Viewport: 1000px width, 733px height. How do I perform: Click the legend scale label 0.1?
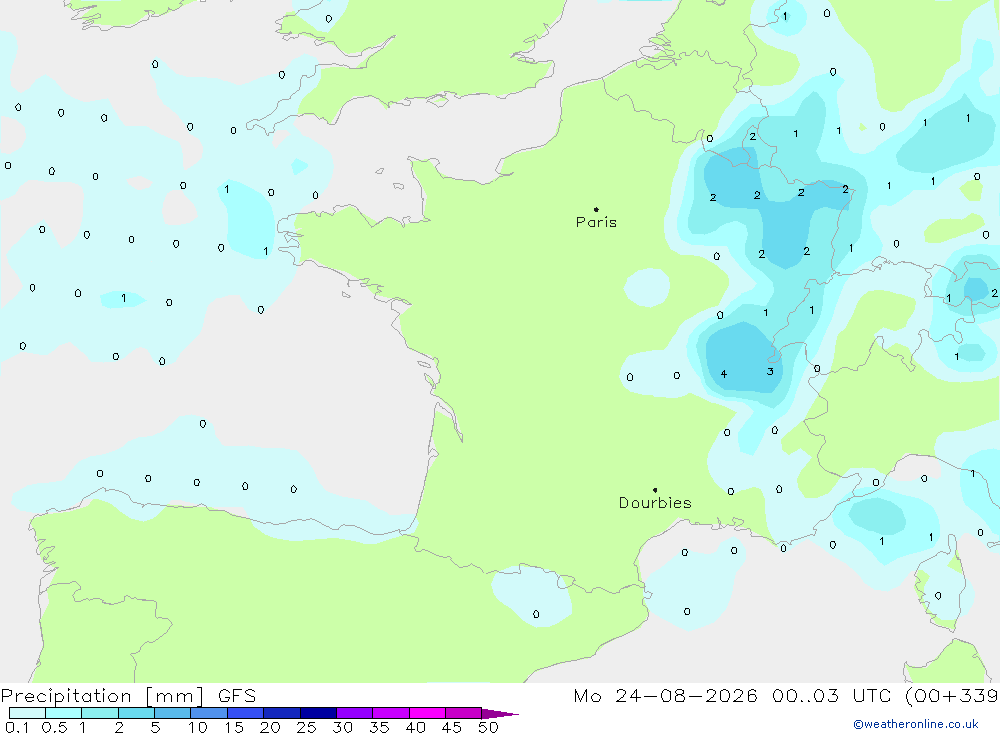point(17,727)
